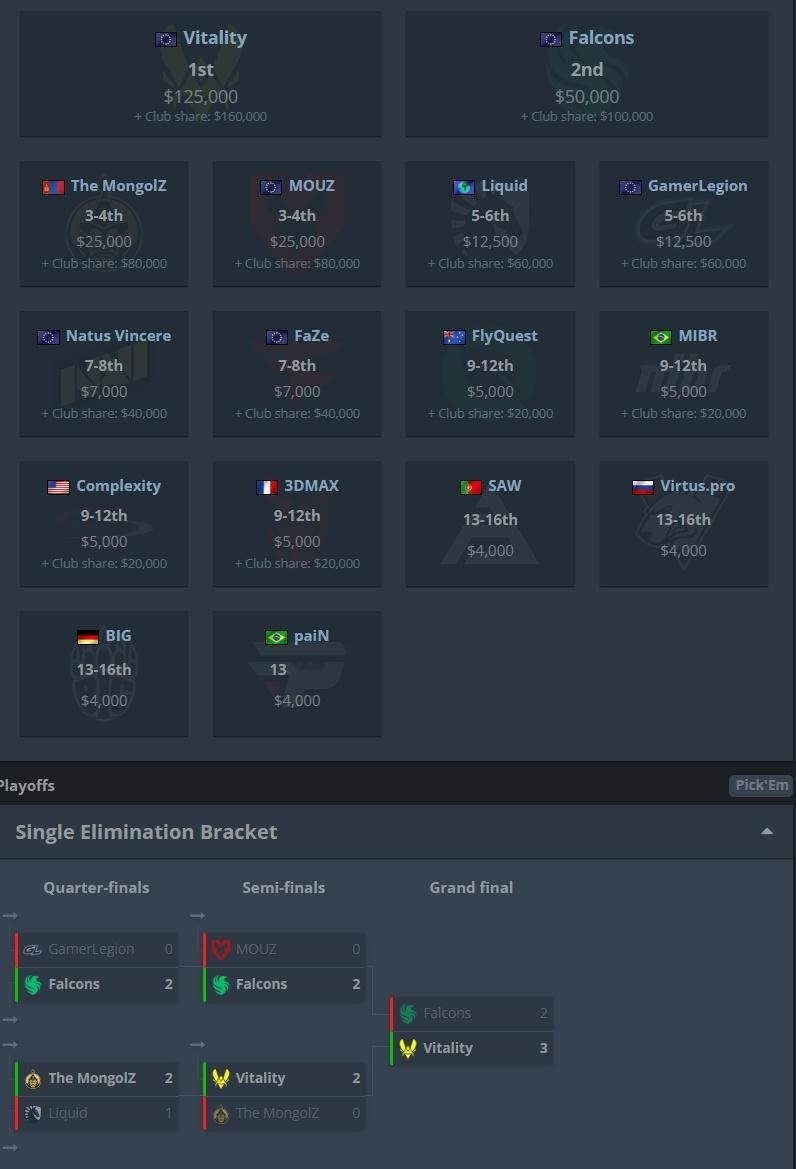This screenshot has width=796, height=1169.
Task: Click the EU flag beside Vitality
Action: pyautogui.click(x=165, y=40)
